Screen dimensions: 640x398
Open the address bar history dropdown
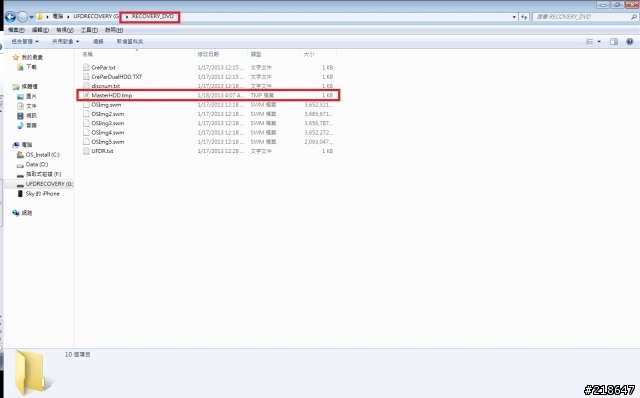tap(514, 17)
